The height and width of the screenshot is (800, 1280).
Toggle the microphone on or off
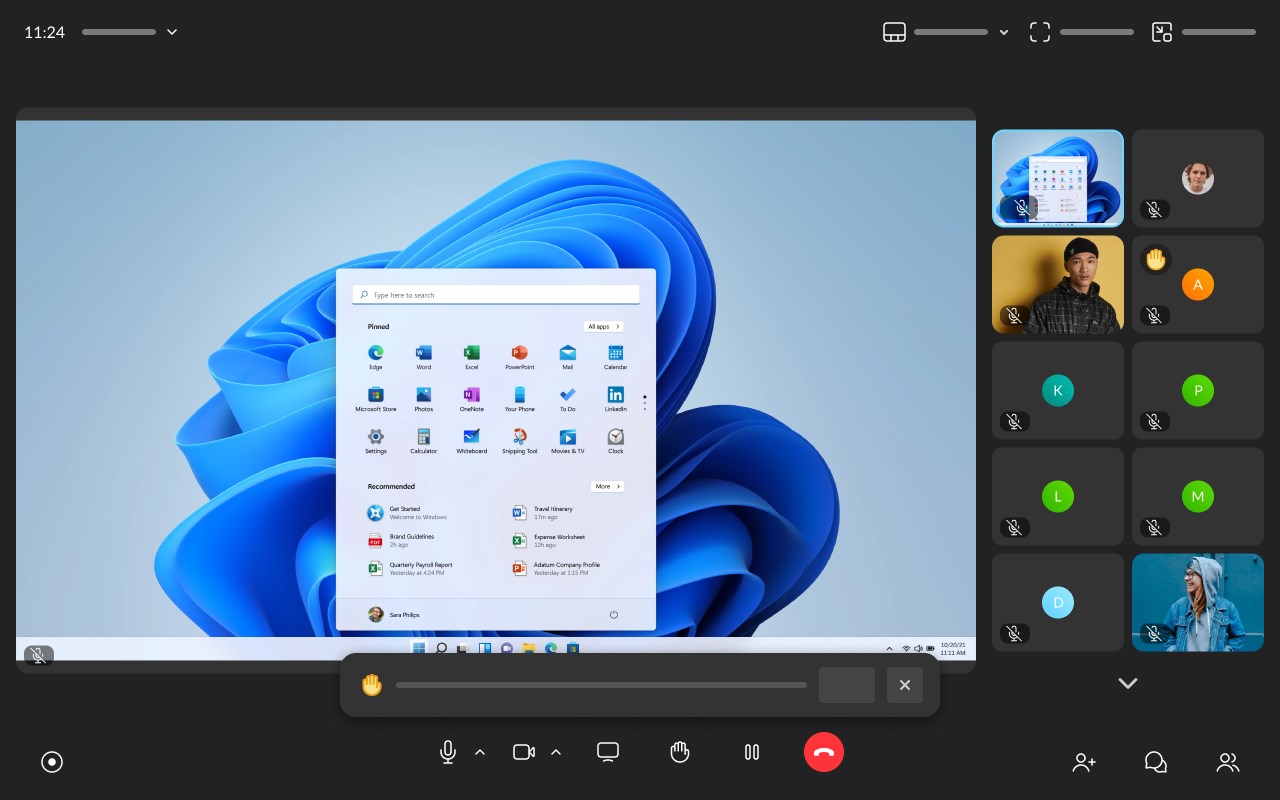[448, 752]
